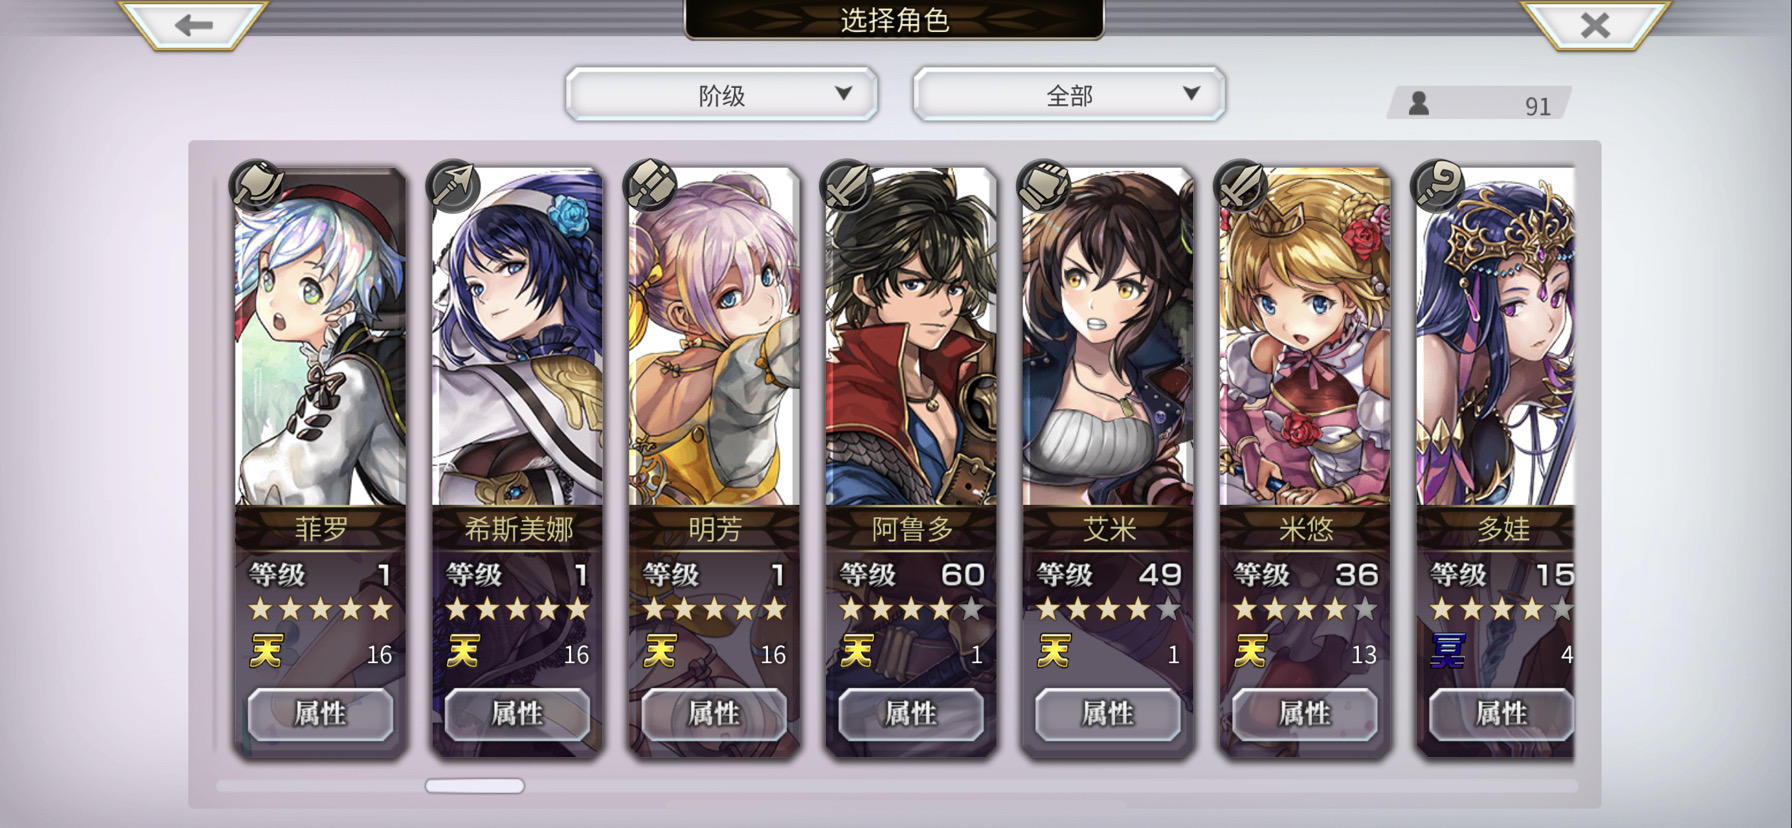Click the gold 天 attribute icon on 米悠's card

pos(1250,652)
